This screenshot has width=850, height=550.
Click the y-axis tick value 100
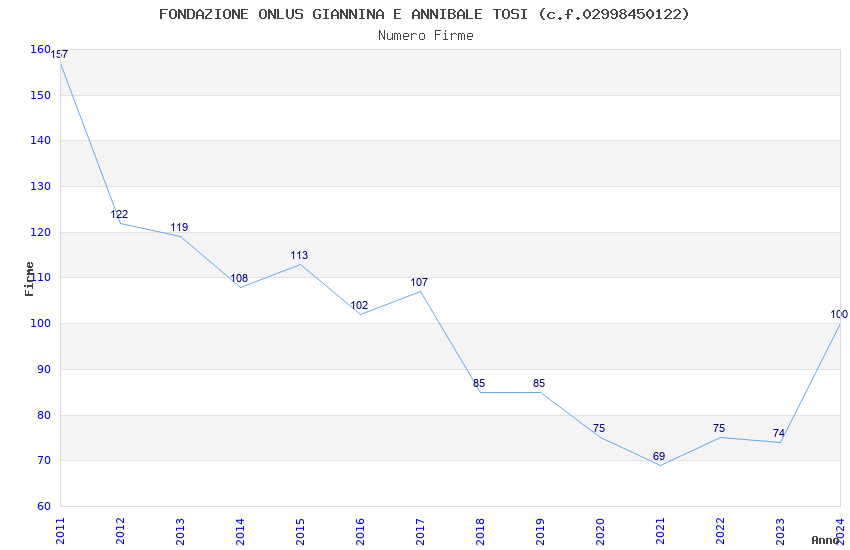(41, 323)
